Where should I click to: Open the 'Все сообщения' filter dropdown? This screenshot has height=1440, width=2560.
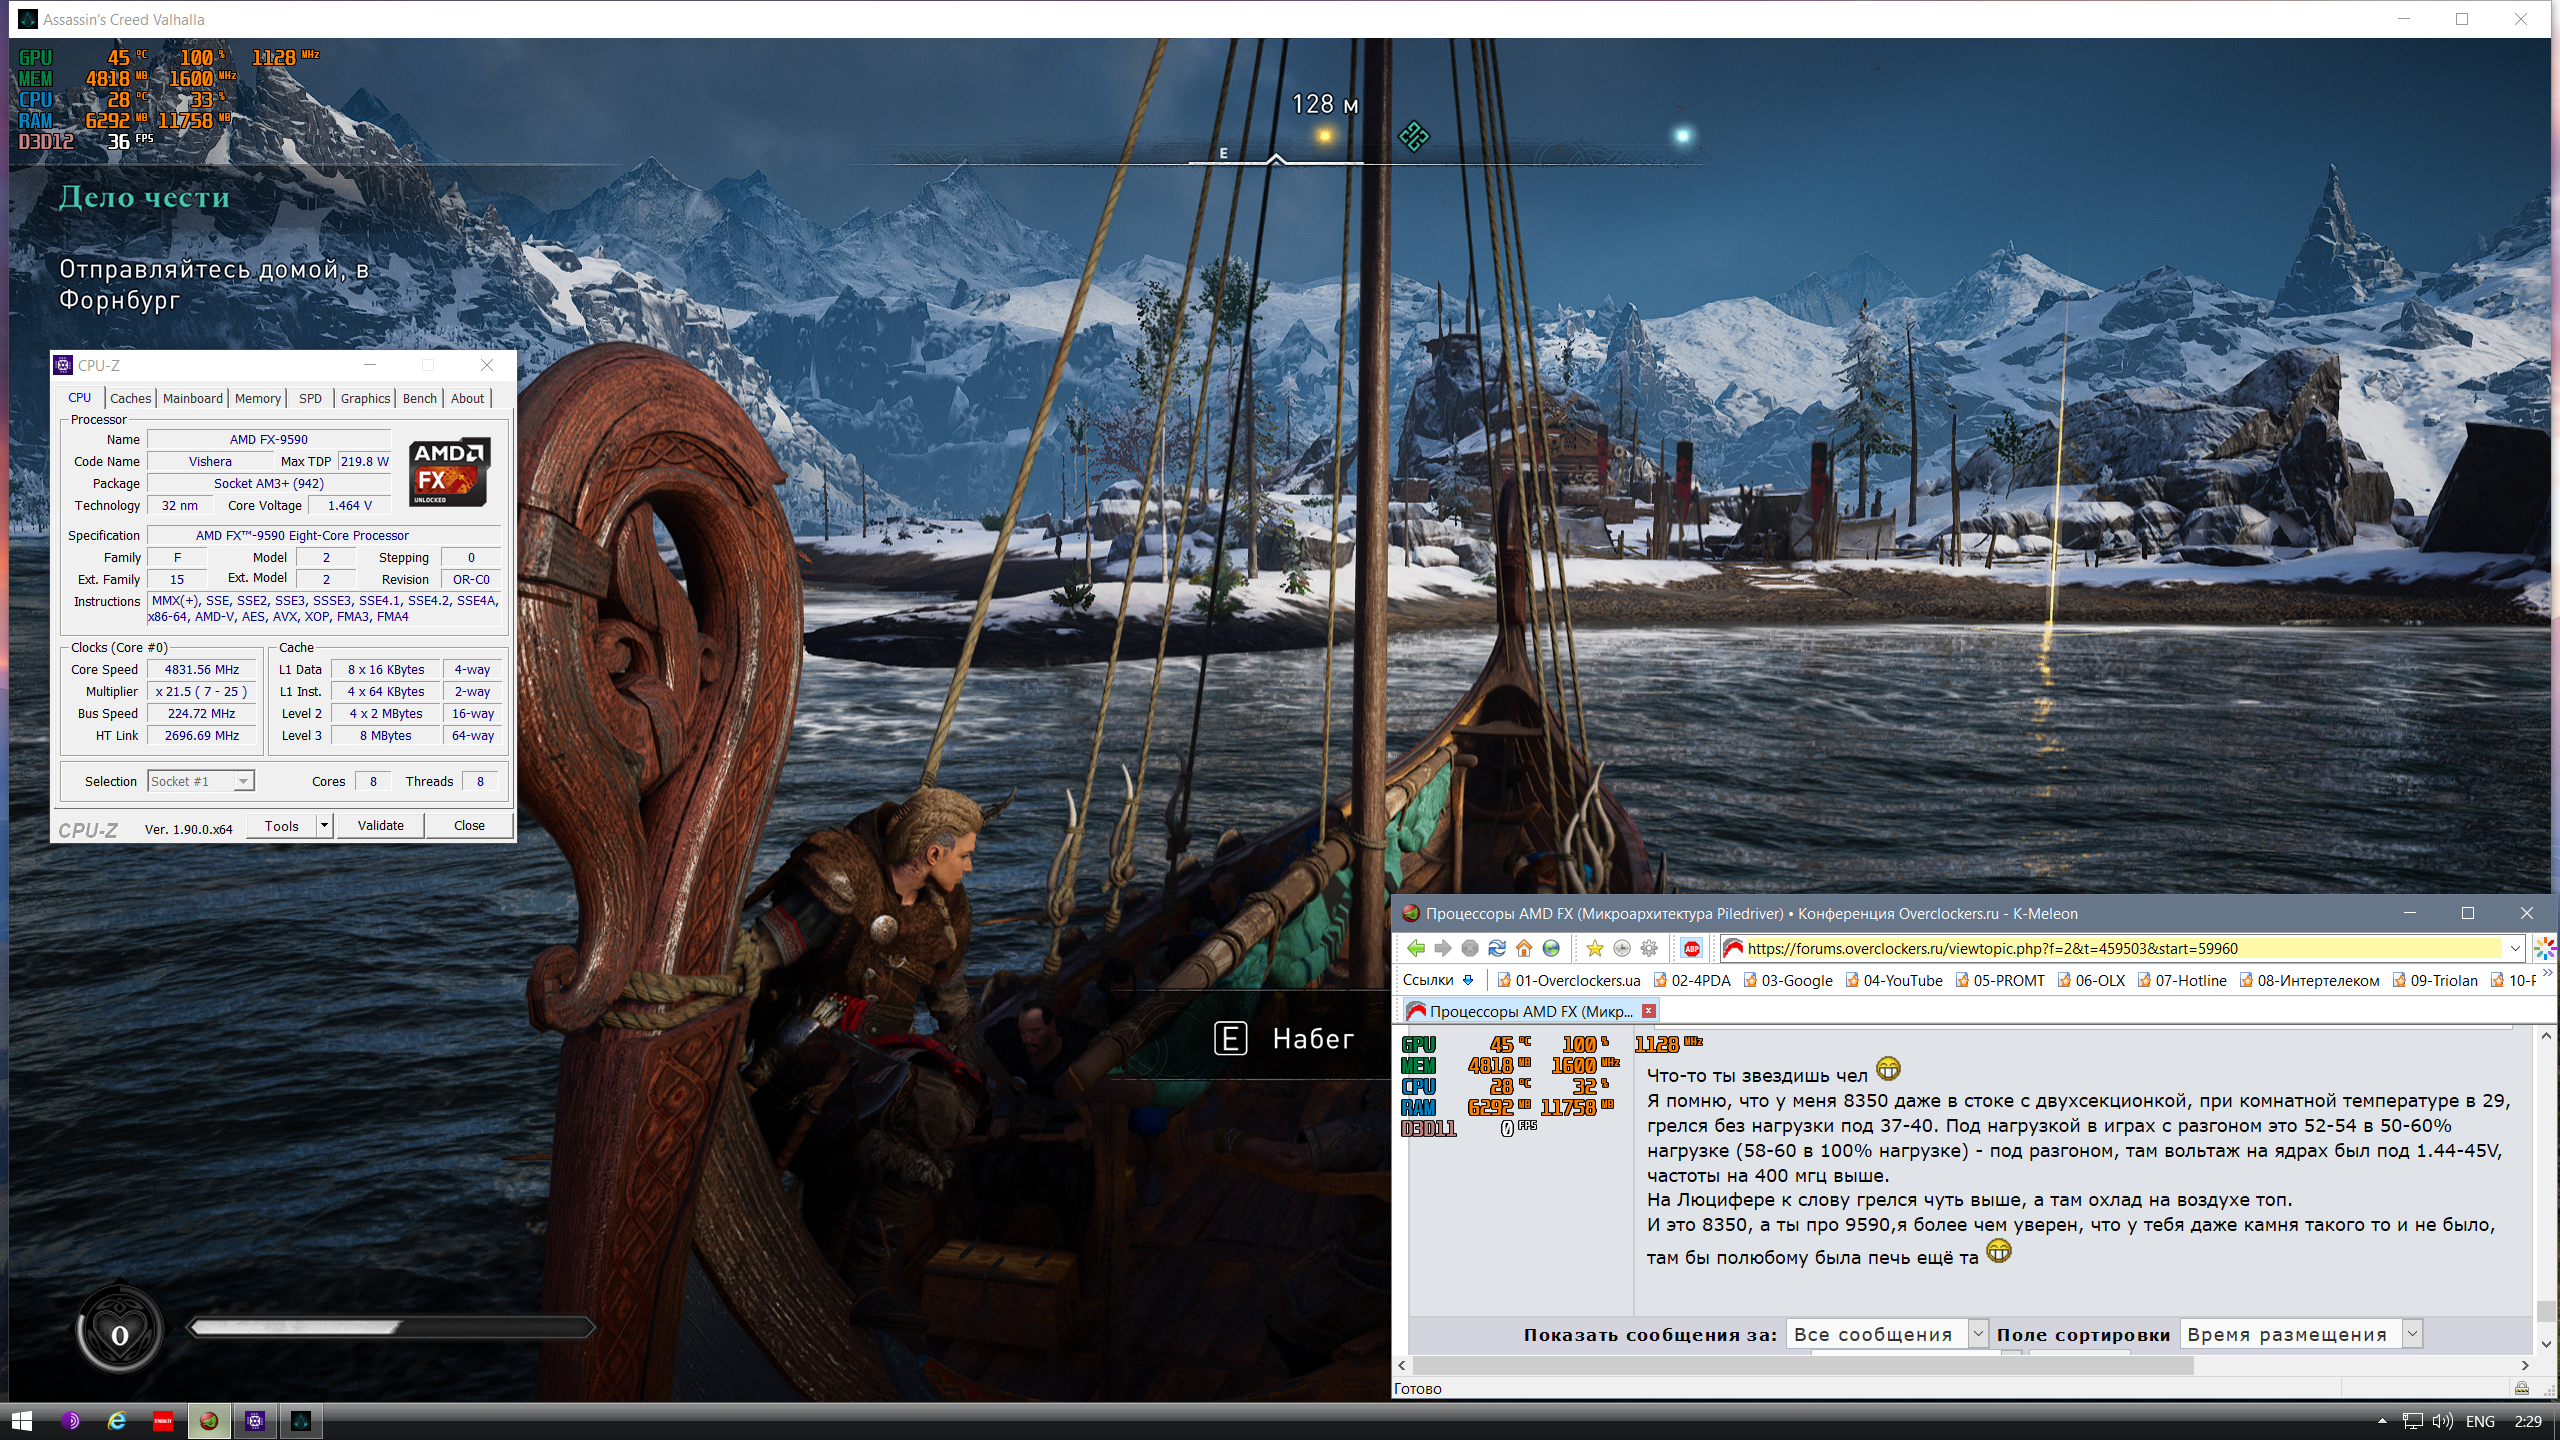pyautogui.click(x=1977, y=1334)
